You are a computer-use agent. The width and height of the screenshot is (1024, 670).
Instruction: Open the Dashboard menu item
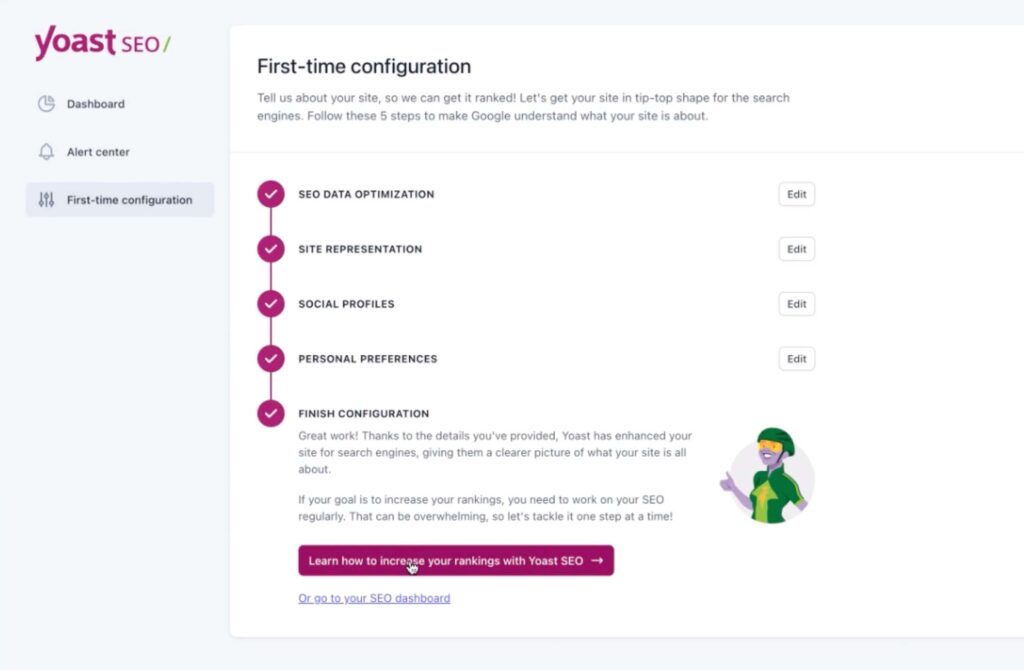pyautogui.click(x=96, y=104)
